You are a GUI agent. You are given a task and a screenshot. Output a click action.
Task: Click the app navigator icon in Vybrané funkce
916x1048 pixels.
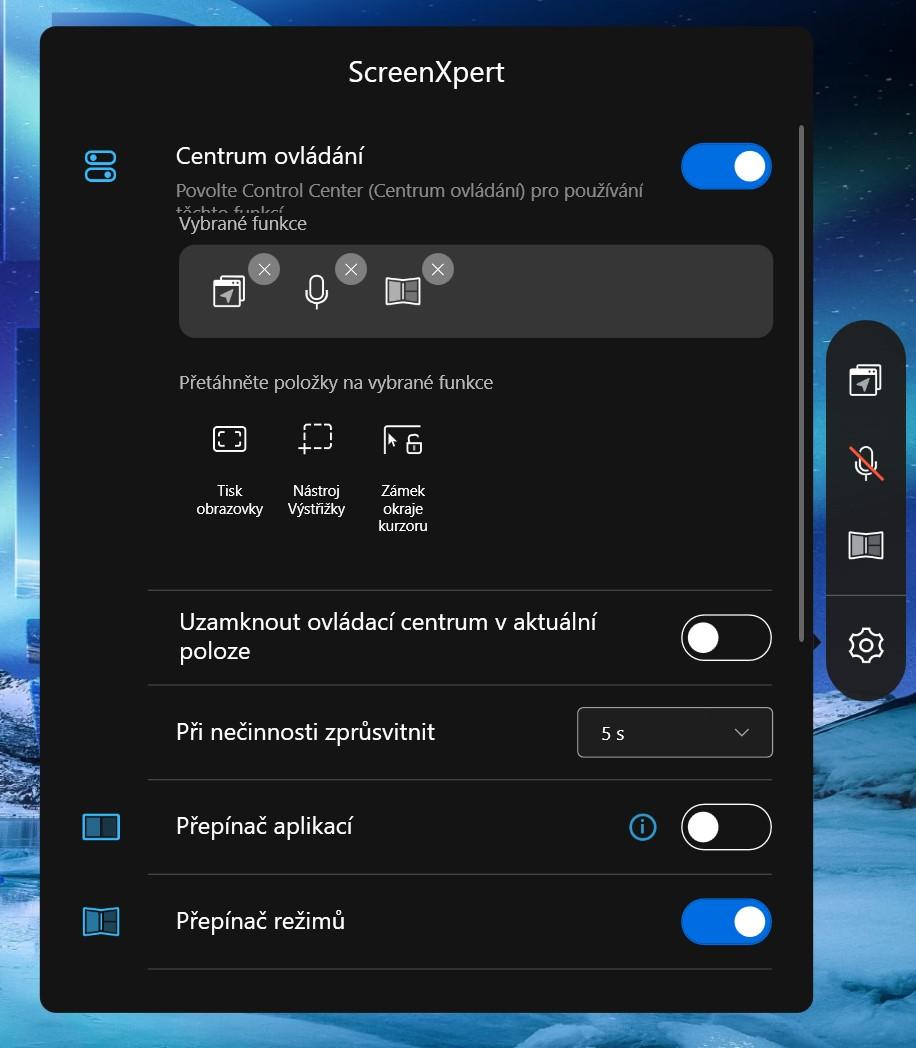(229, 291)
